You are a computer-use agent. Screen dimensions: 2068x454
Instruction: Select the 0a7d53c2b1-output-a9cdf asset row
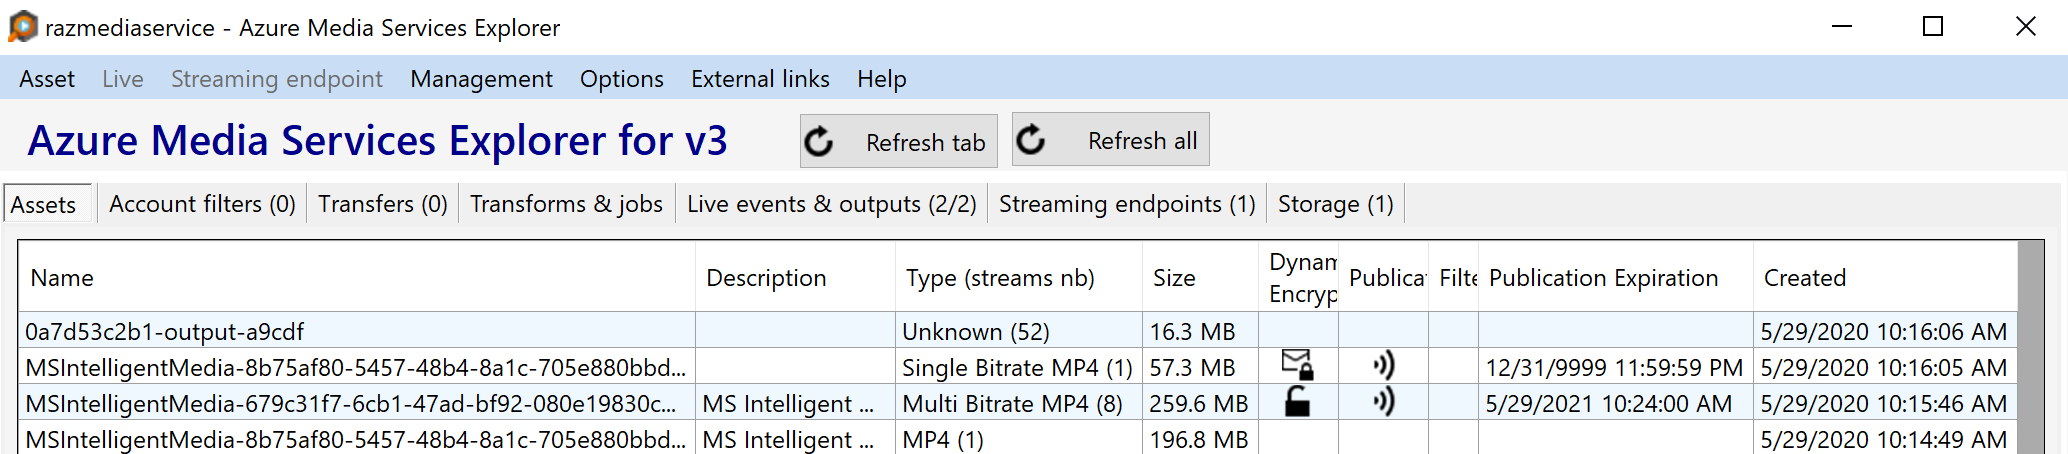164,331
